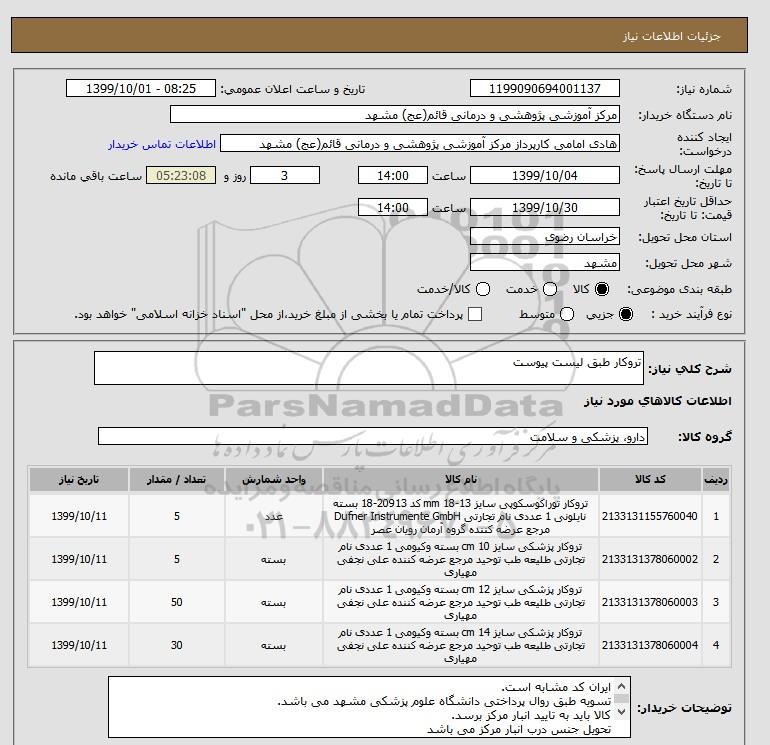This screenshot has height=745, width=770.
Task: Click the نام کالا column header
Action: [x=461, y=479]
